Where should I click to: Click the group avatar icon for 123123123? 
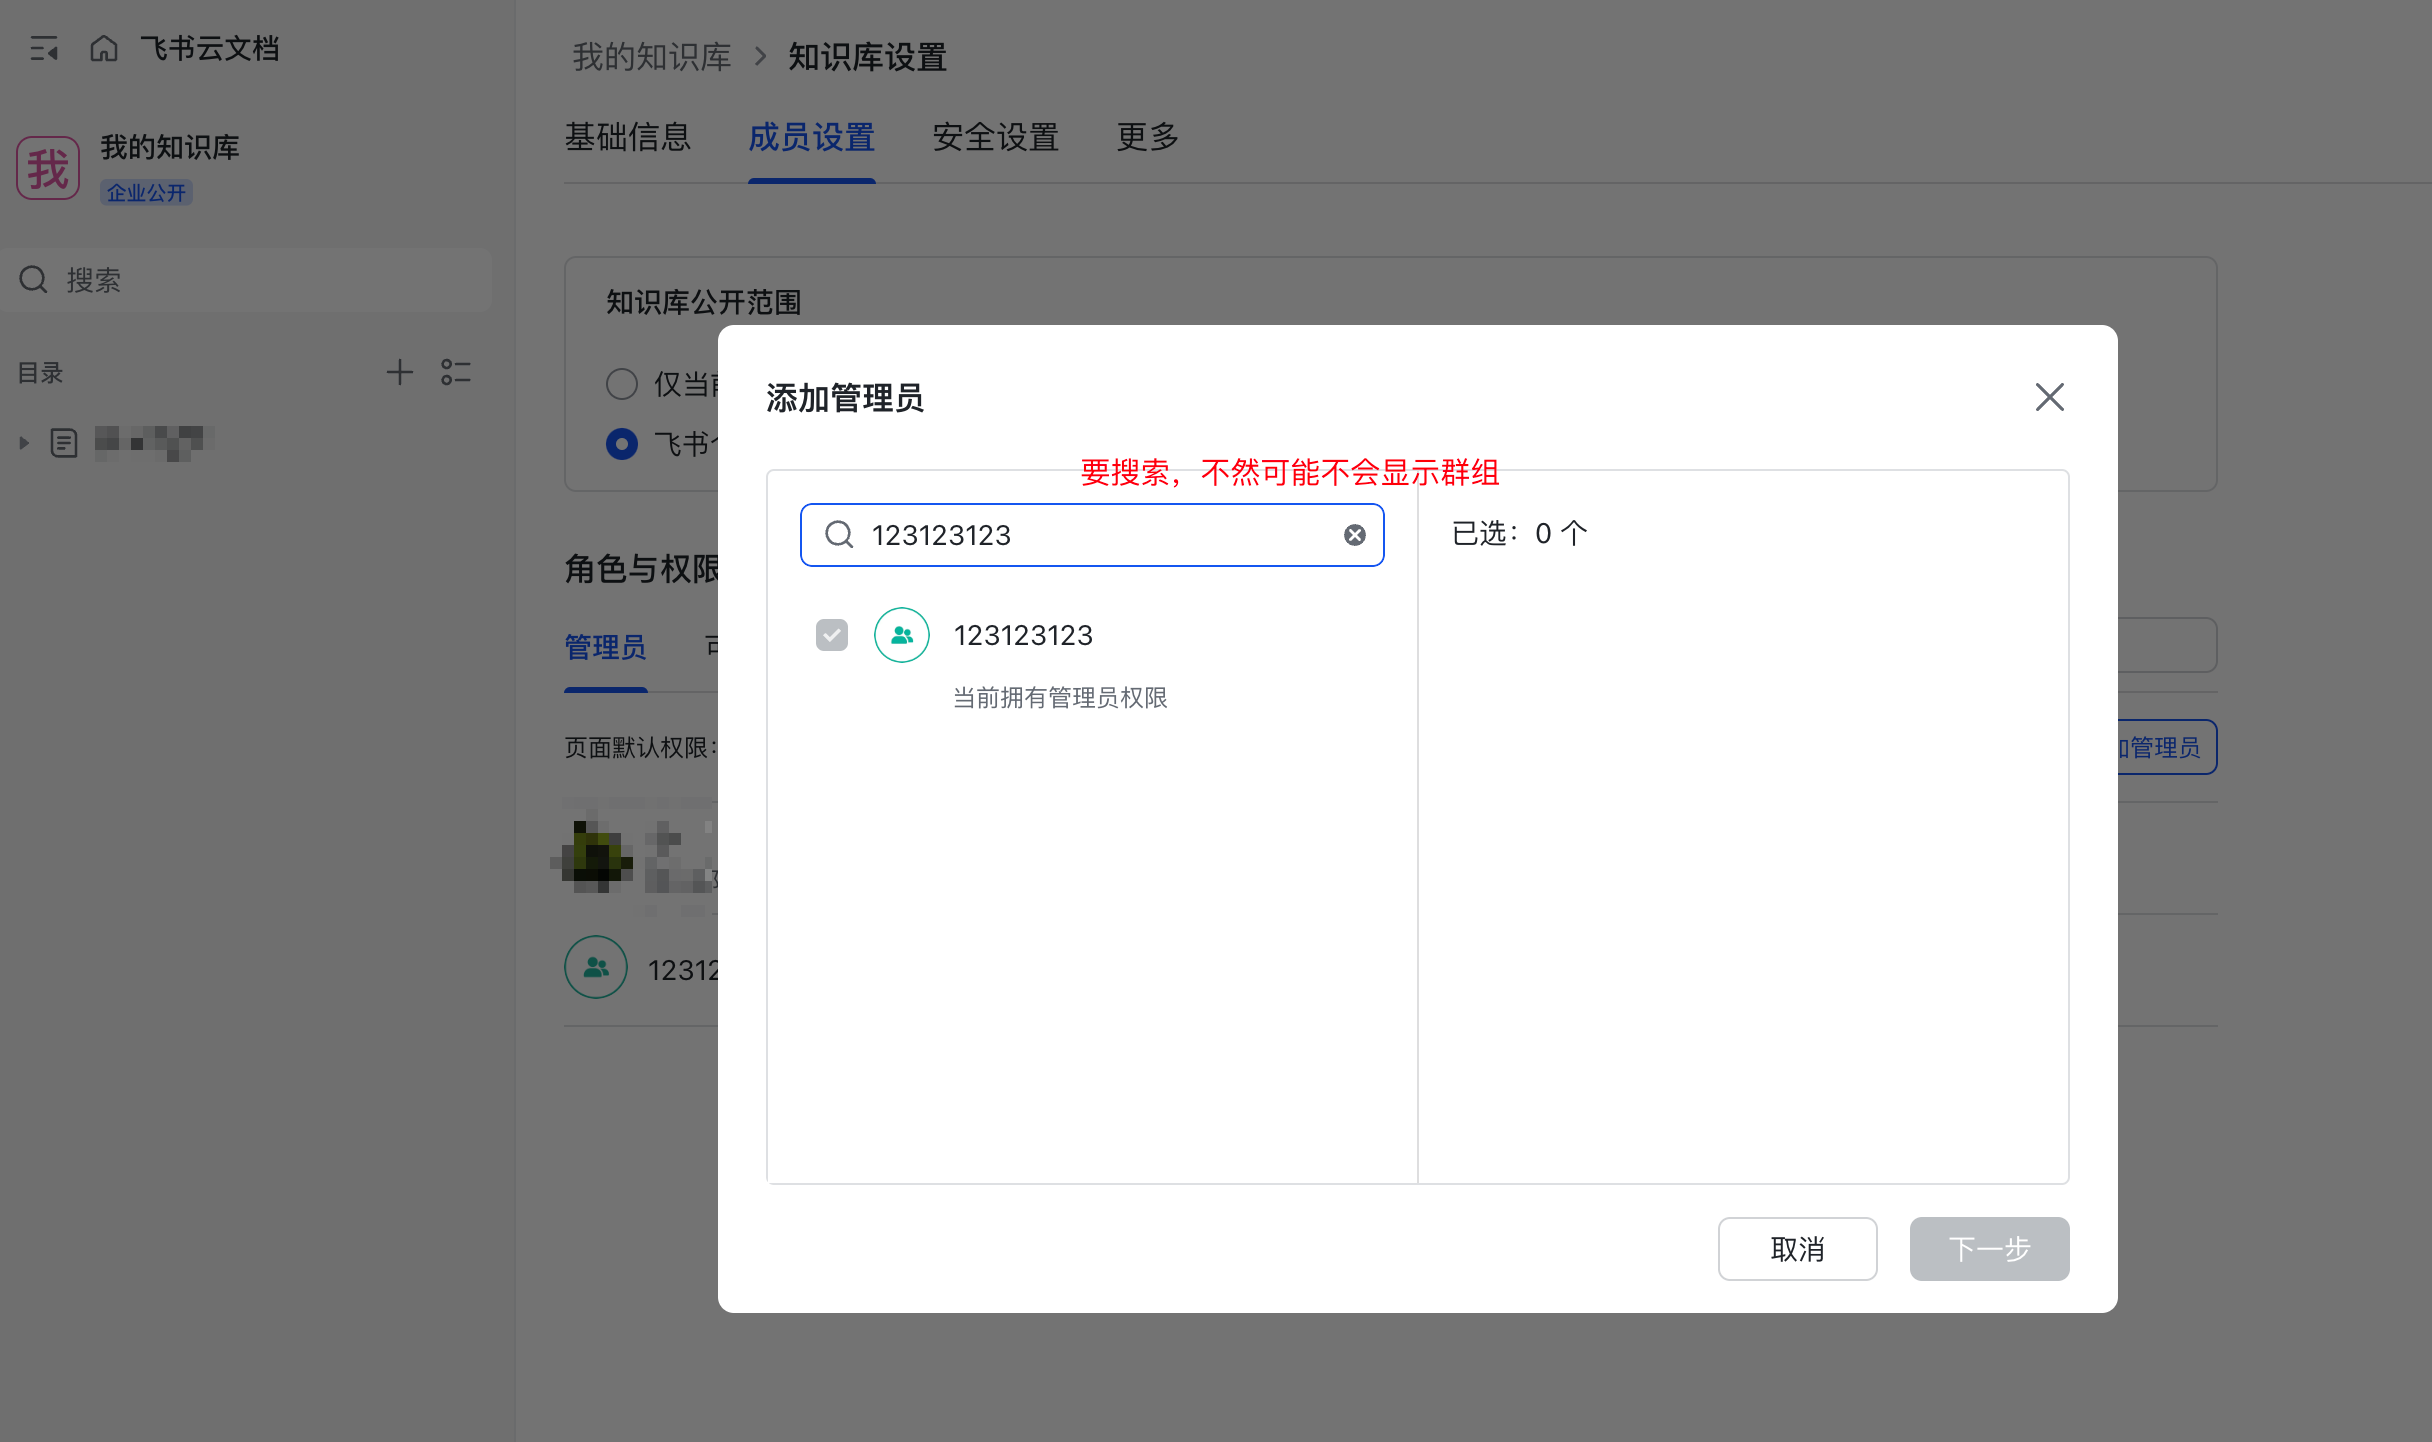(x=901, y=635)
